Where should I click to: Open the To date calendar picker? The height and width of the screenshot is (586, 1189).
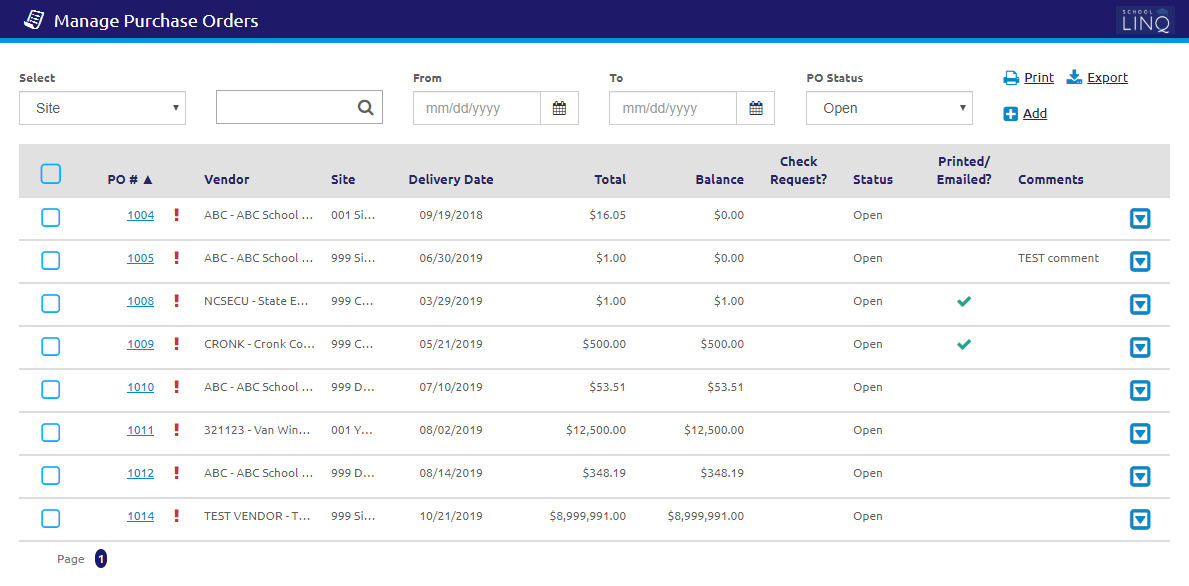point(755,108)
